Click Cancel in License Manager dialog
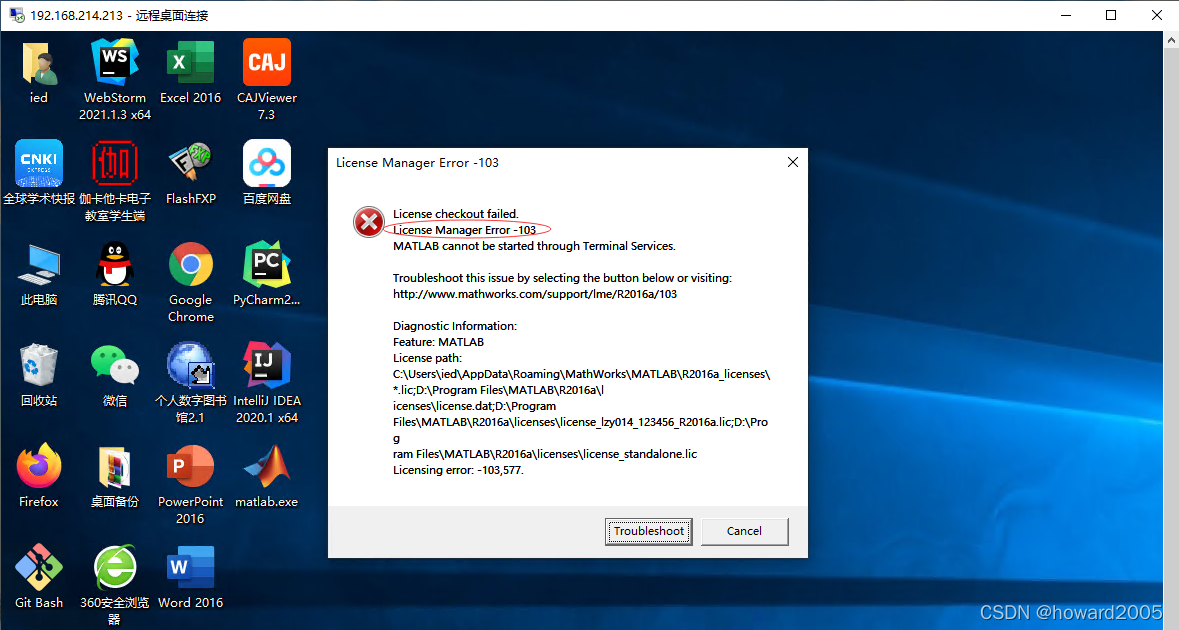The image size is (1179, 630). (744, 532)
